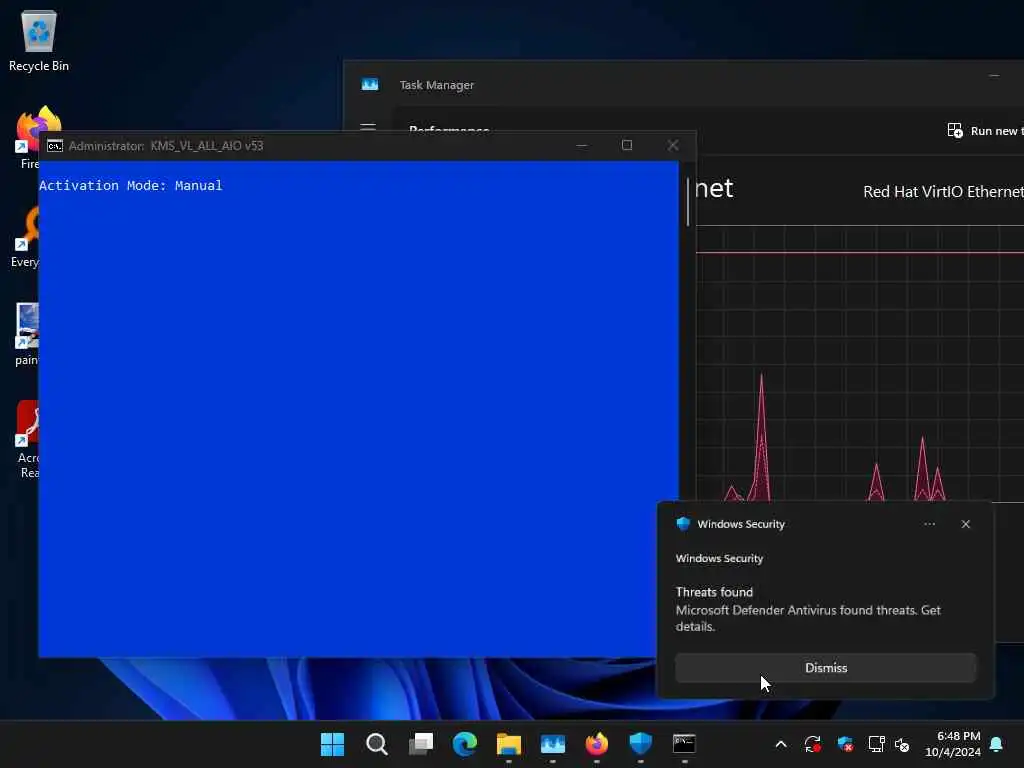The image size is (1024, 768).
Task: Open the Start menu
Action: click(x=332, y=744)
